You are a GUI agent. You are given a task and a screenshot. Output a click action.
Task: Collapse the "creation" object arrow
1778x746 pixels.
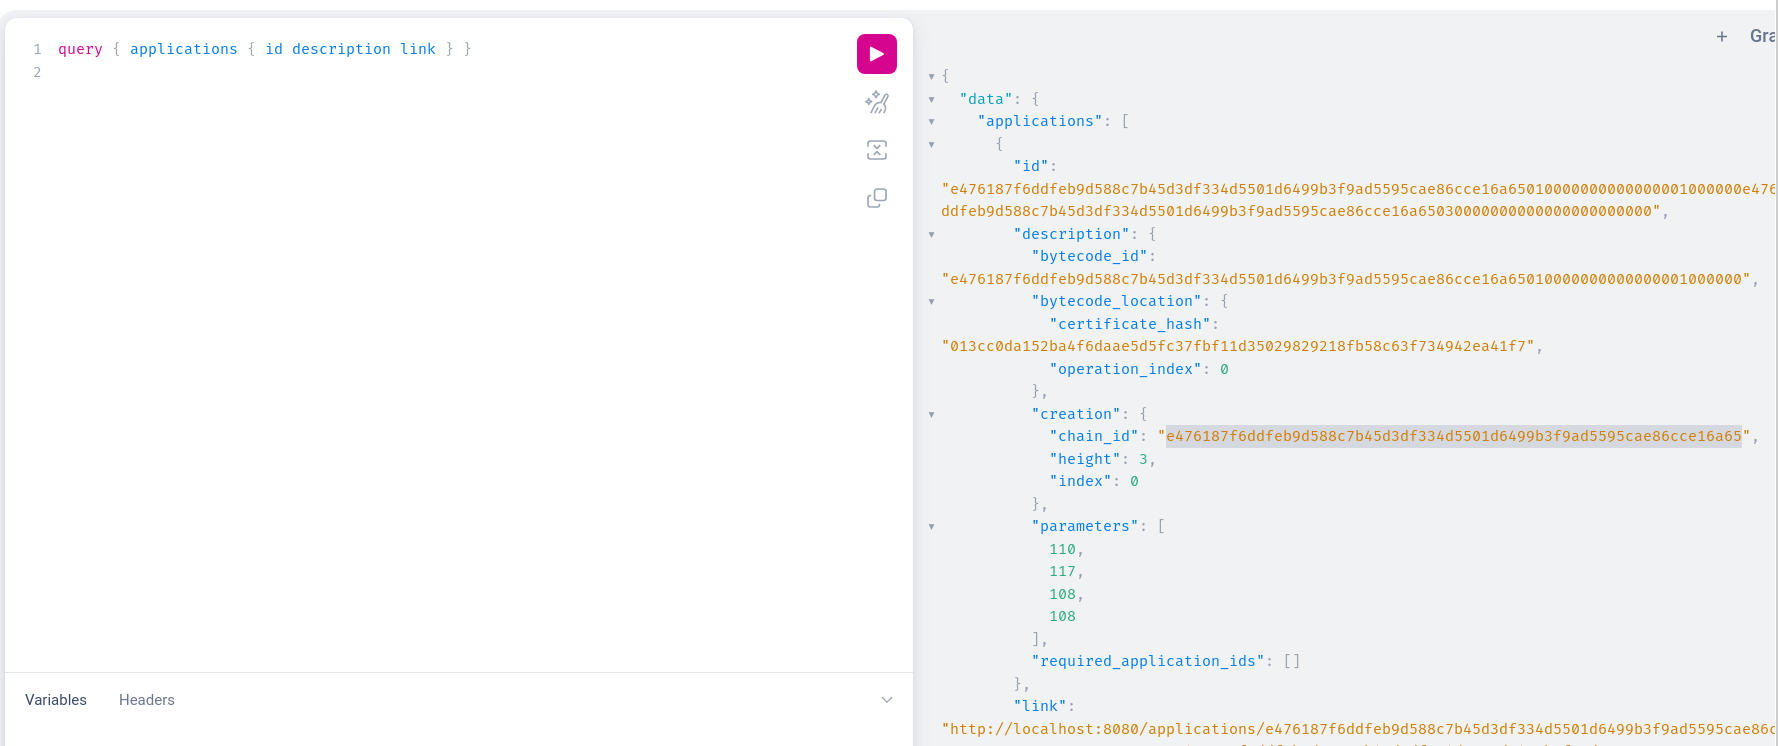(932, 414)
